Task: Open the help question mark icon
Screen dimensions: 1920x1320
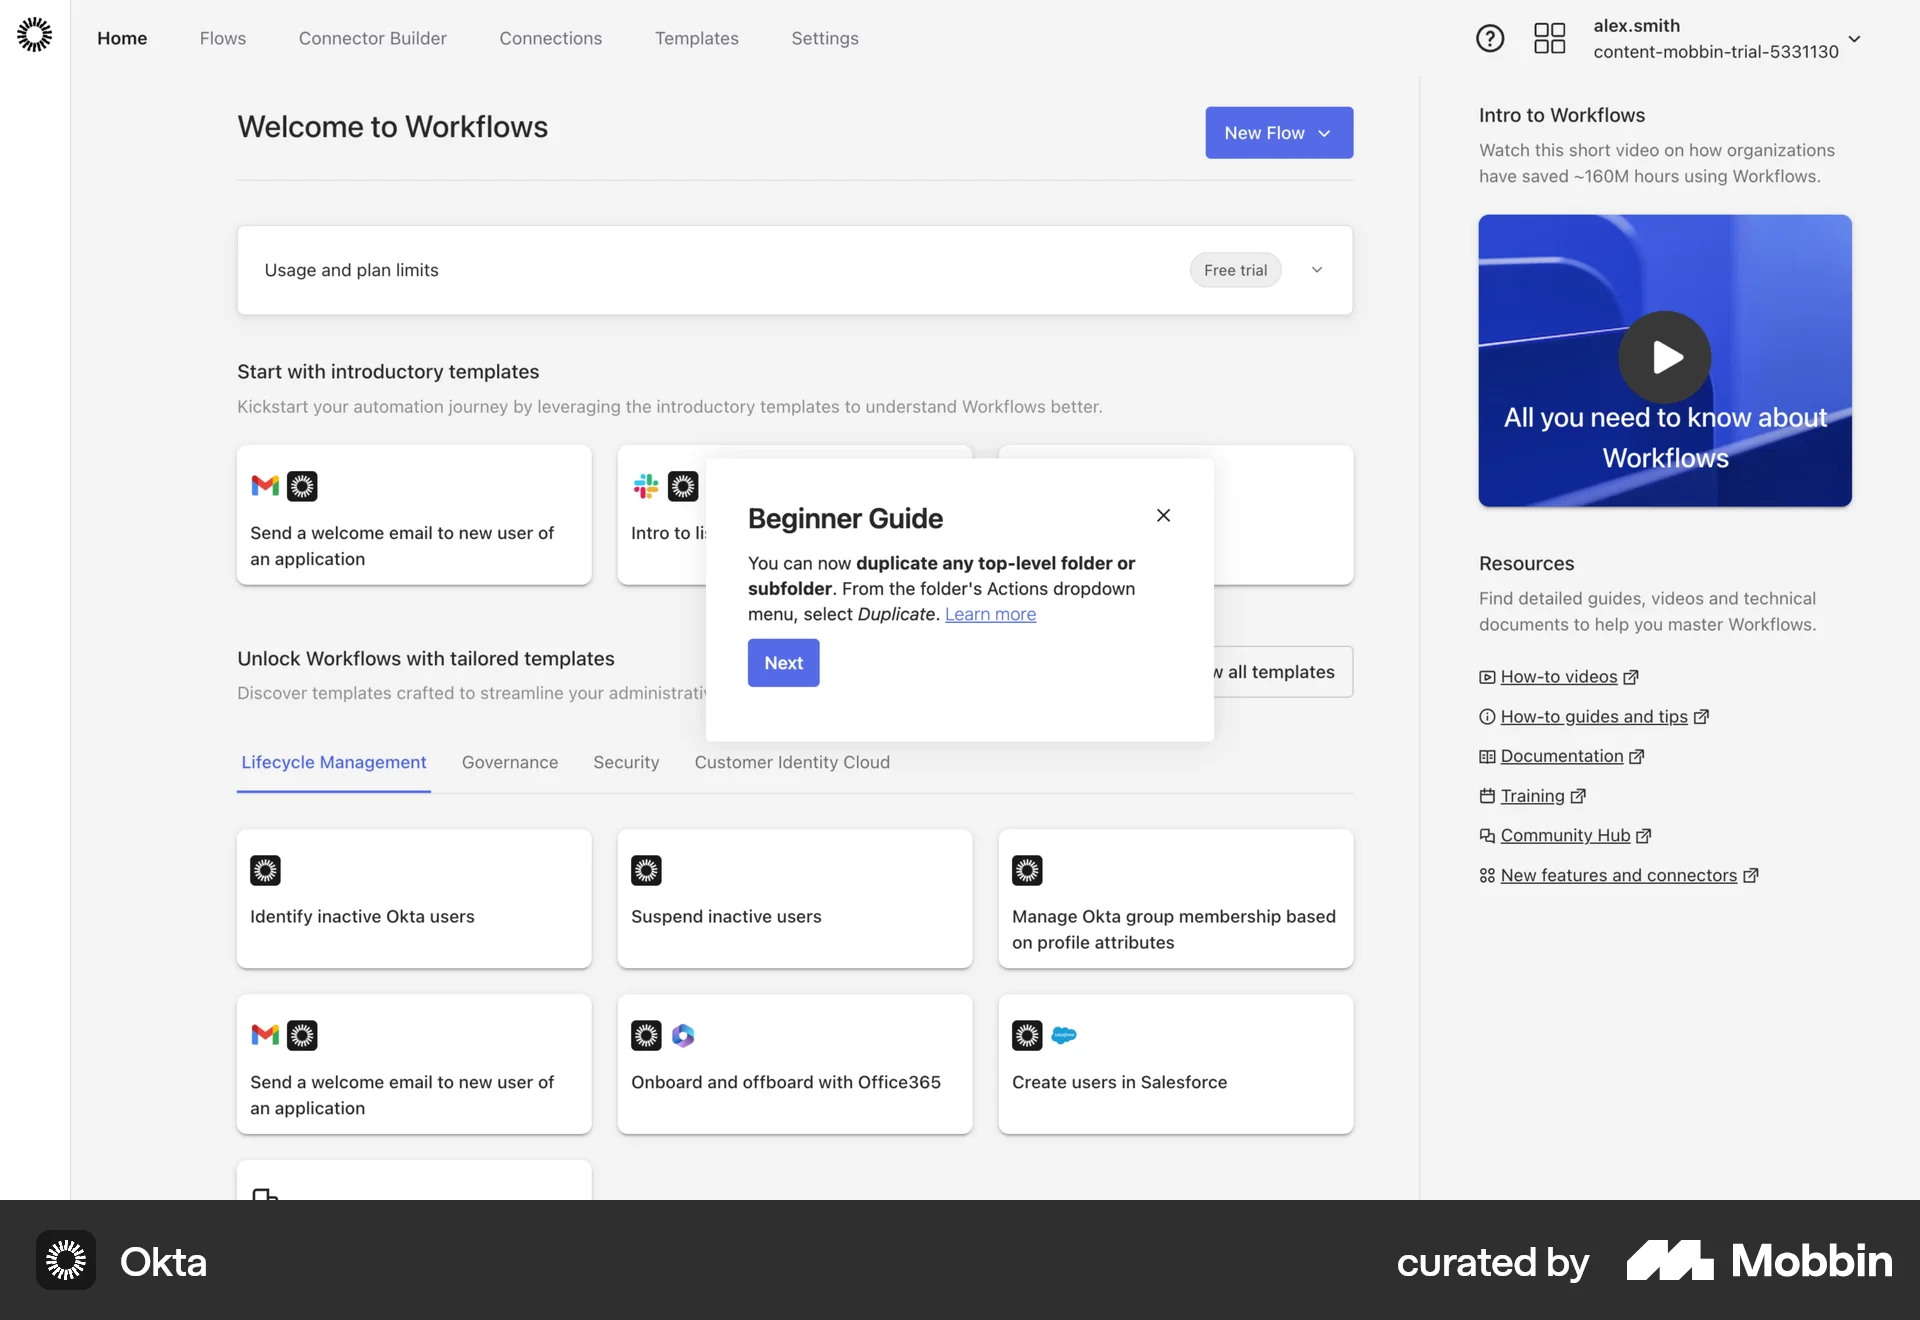Action: click(1489, 38)
